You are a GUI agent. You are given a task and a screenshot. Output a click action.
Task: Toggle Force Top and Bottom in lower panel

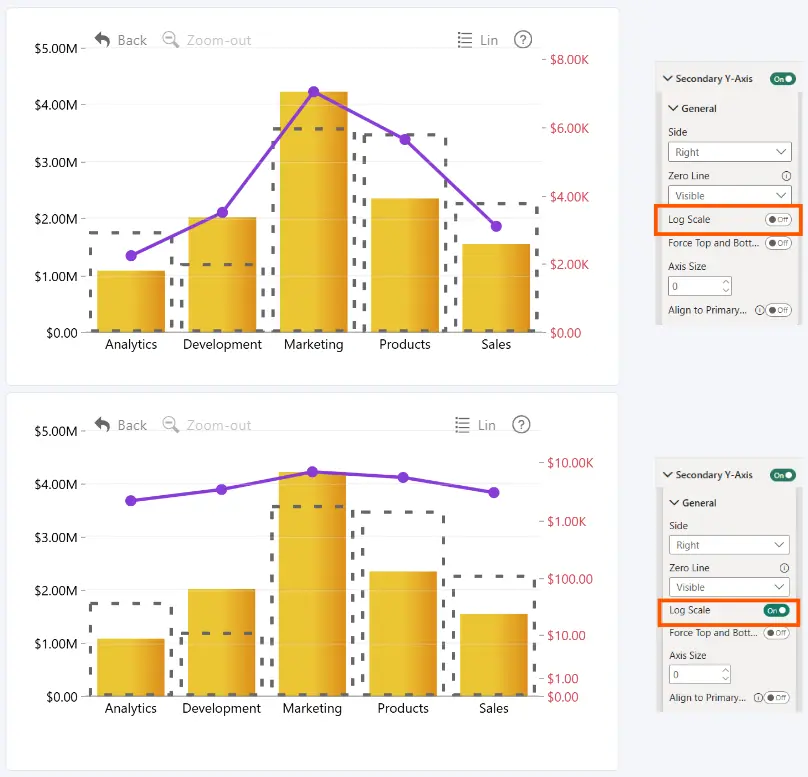777,633
